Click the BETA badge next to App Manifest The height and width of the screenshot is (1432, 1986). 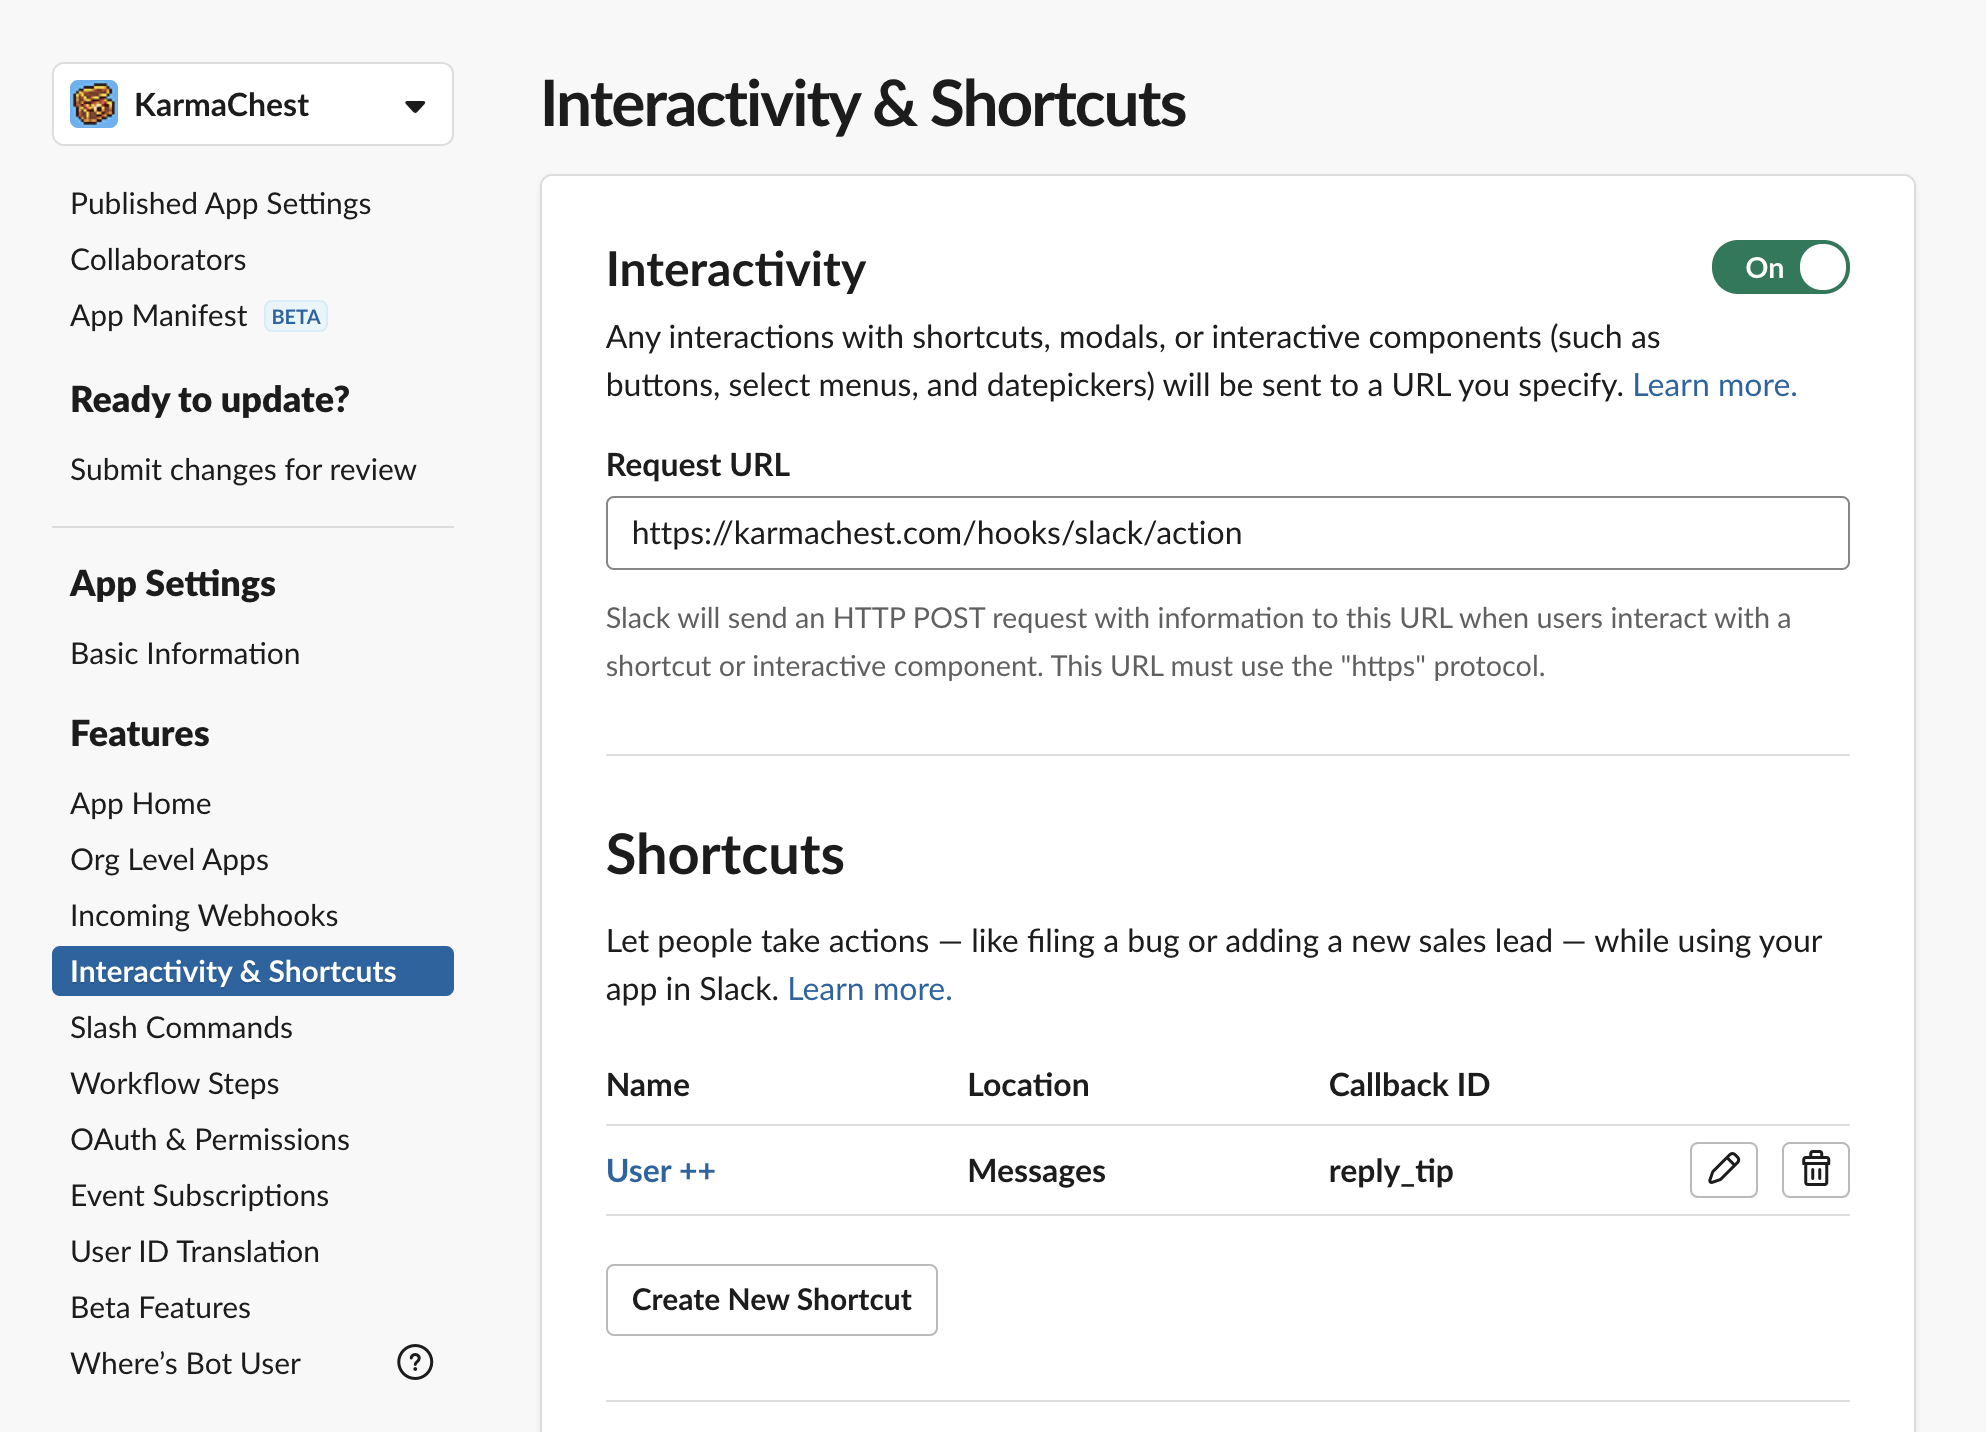[296, 316]
